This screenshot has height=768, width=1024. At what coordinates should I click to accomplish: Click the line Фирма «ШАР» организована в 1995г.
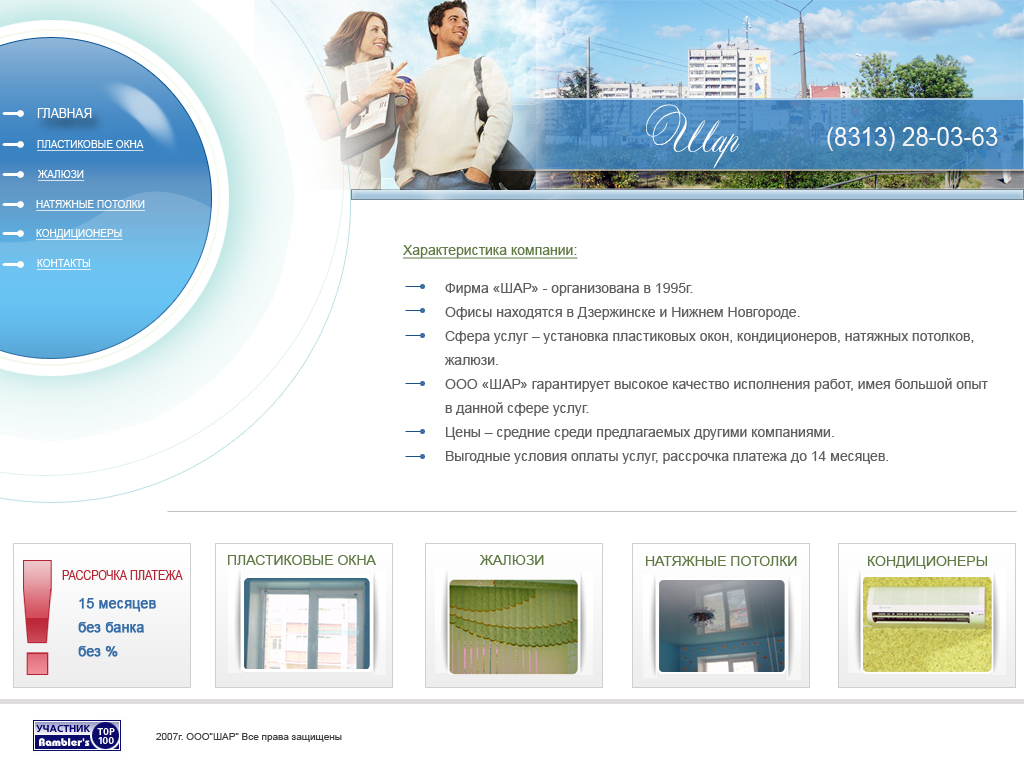(x=569, y=288)
